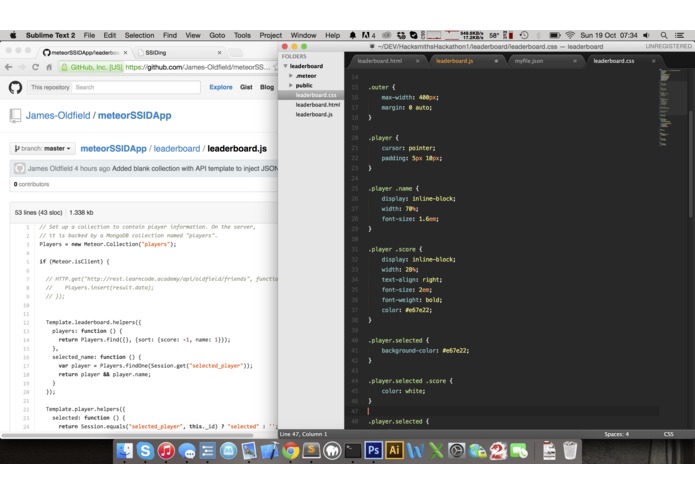Reload the Chrome page
The height and width of the screenshot is (494, 695).
35,67
